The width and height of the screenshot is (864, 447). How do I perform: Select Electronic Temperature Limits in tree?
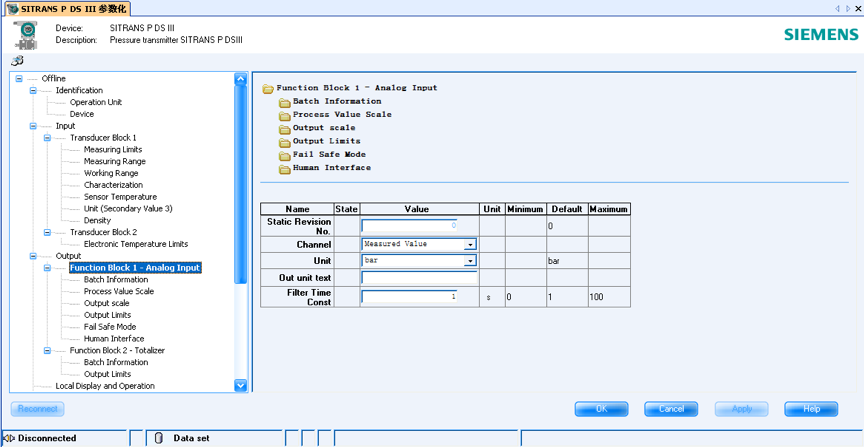136,244
